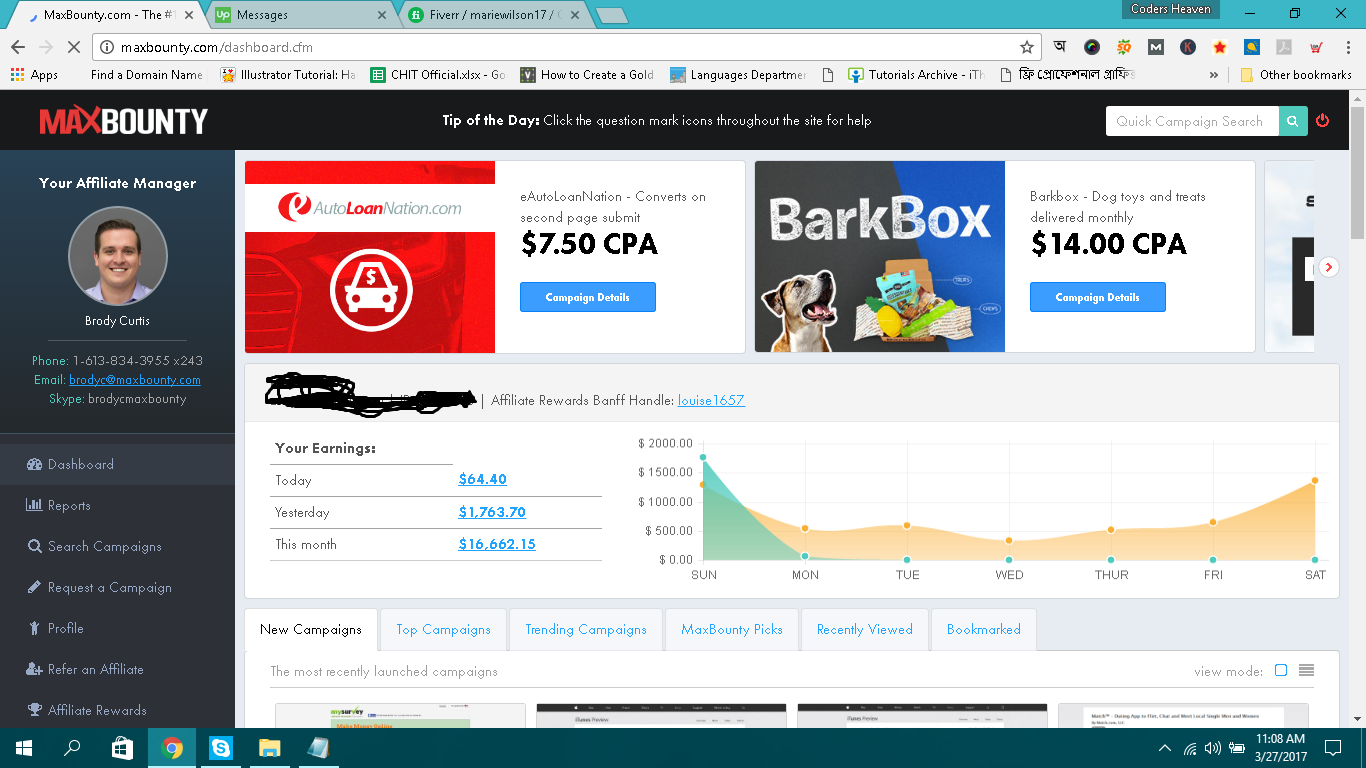Click the round K extension icon
This screenshot has width=1366, height=768.
pos(1188,47)
